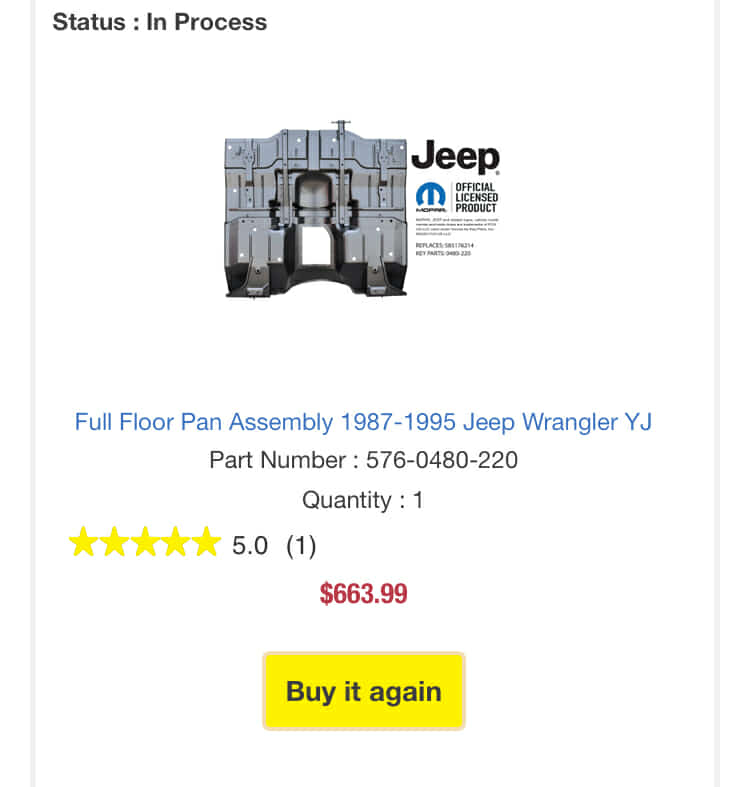Click the part number 576-0480-220
Screen dimensions: 750x787
tap(441, 461)
